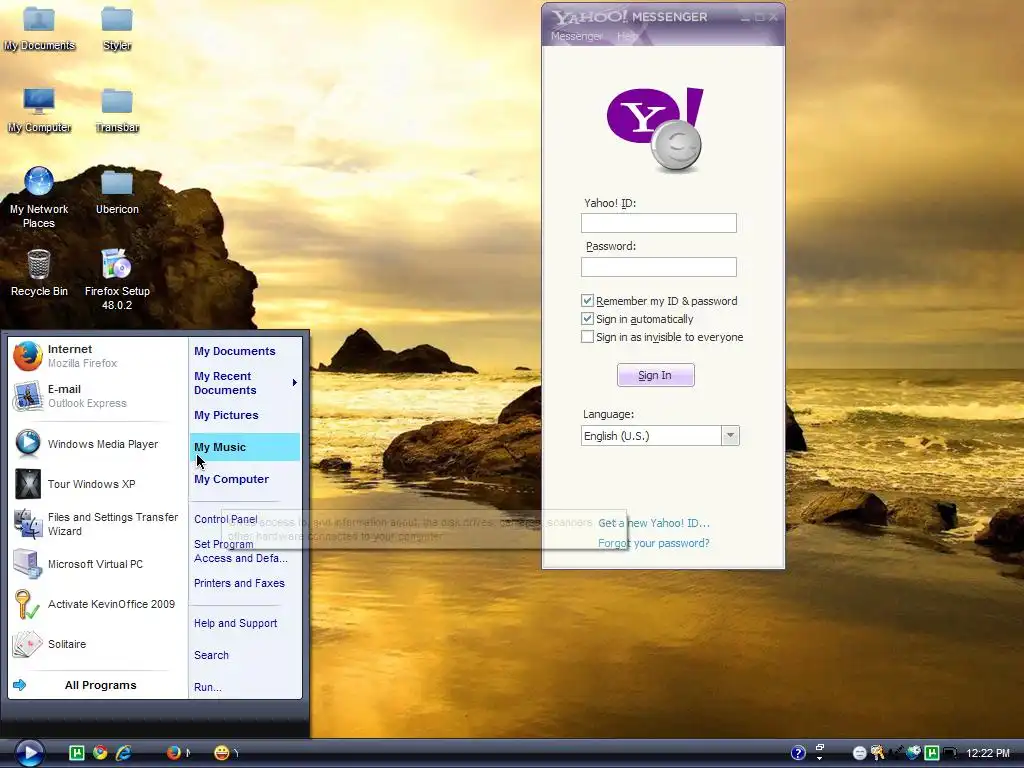Expand My Recent Documents submenu arrow
The width and height of the screenshot is (1024, 768).
tap(295, 383)
